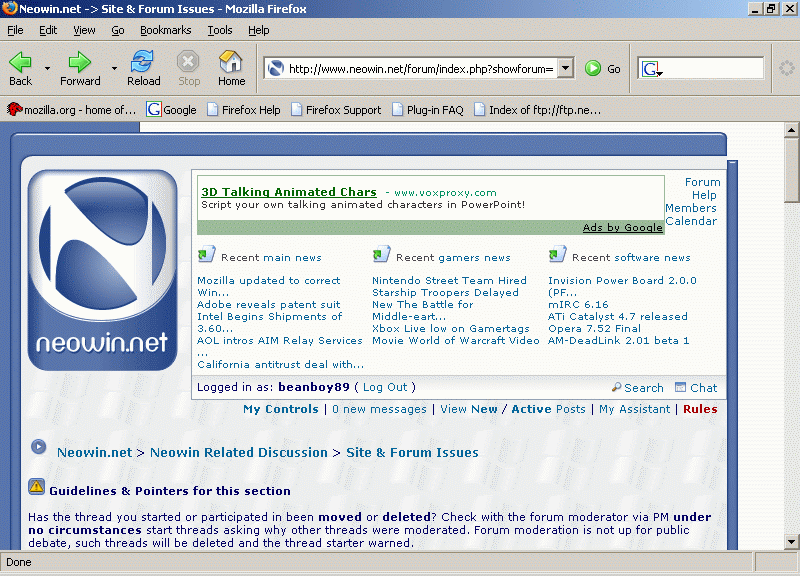Open the File menu
This screenshot has width=800, height=576.
15,30
